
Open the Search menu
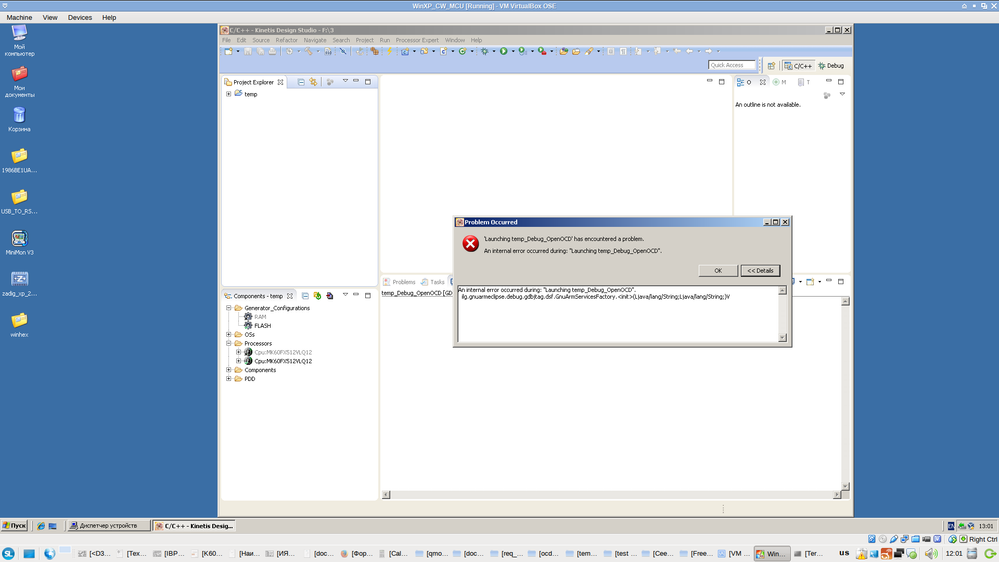pyautogui.click(x=341, y=40)
